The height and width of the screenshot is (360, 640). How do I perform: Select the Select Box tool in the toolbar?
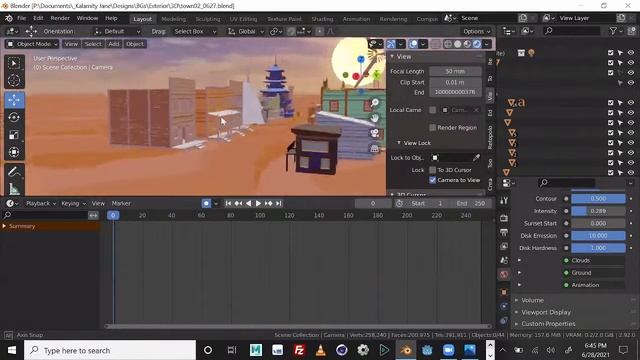[14, 64]
